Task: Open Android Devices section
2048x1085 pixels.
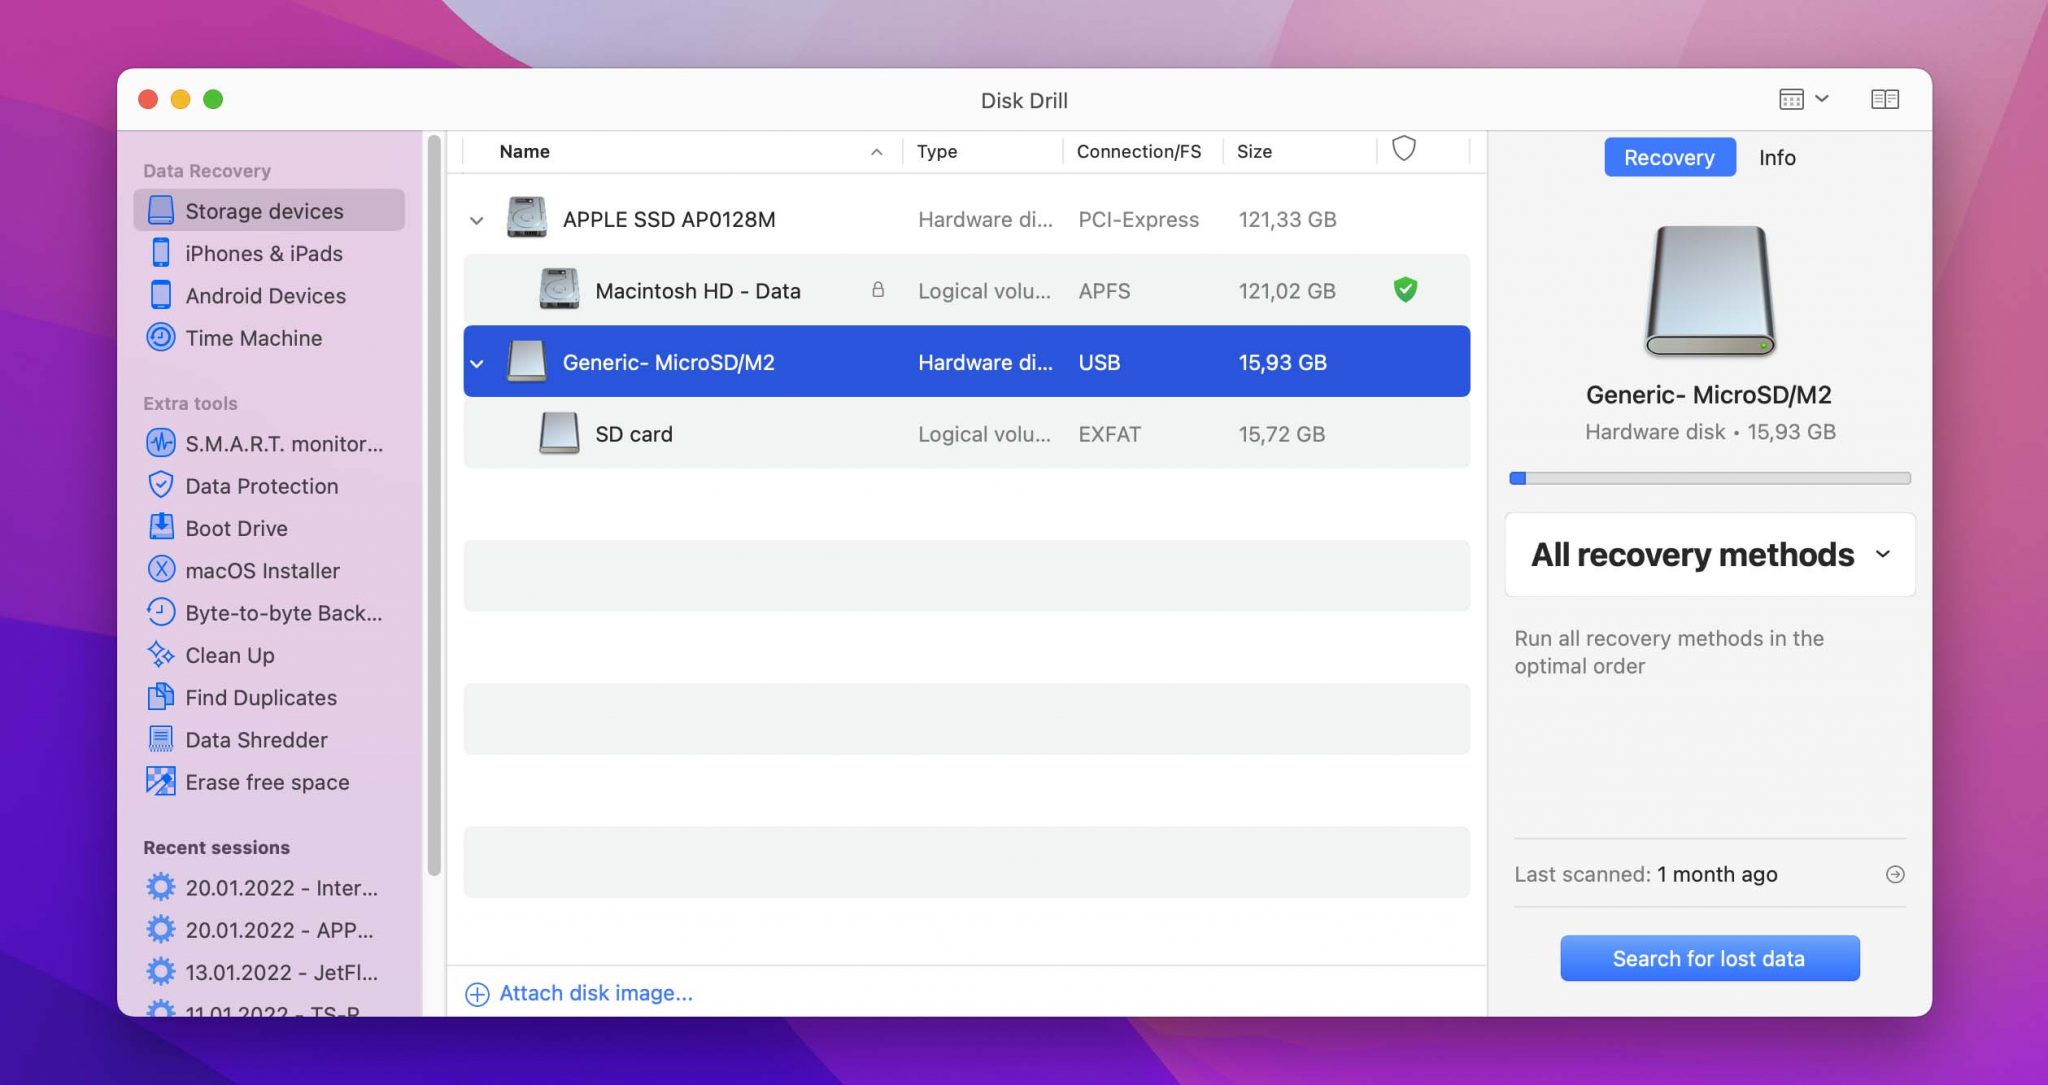Action: [x=247, y=296]
